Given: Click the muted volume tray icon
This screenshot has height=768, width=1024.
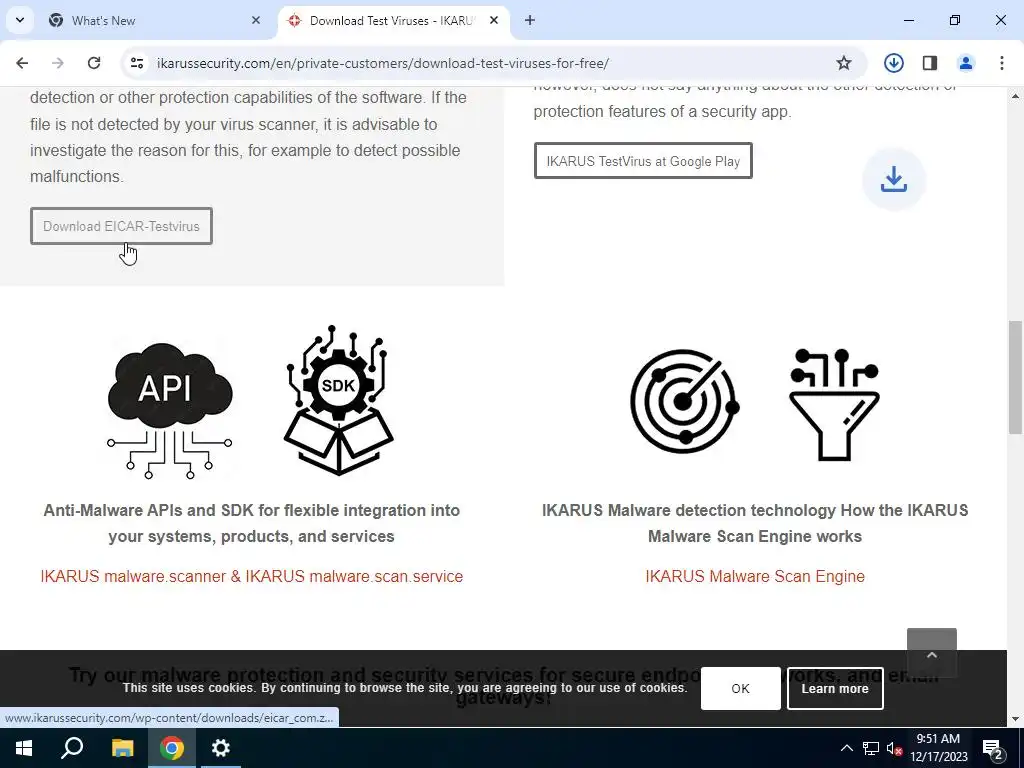Looking at the screenshot, I should coord(894,748).
